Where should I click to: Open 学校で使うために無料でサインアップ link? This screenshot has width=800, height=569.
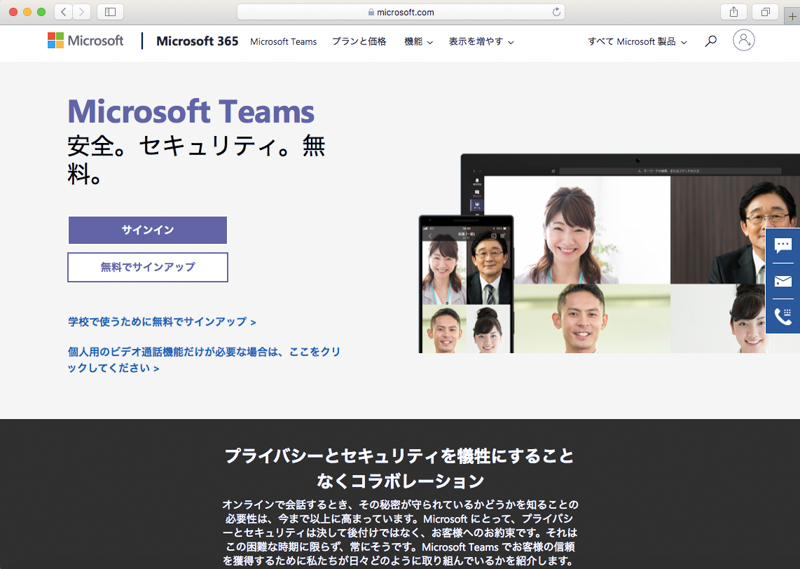pos(162,322)
